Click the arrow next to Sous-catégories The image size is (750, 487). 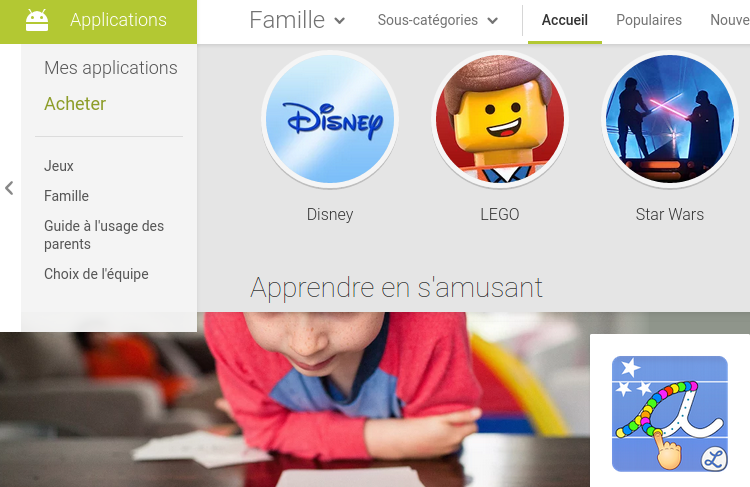tap(493, 21)
